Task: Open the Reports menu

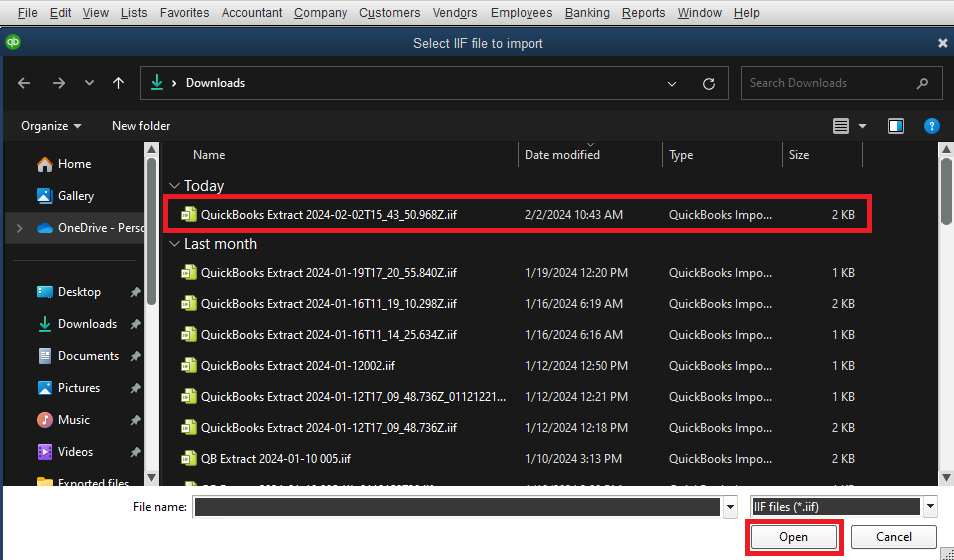Action: 643,13
